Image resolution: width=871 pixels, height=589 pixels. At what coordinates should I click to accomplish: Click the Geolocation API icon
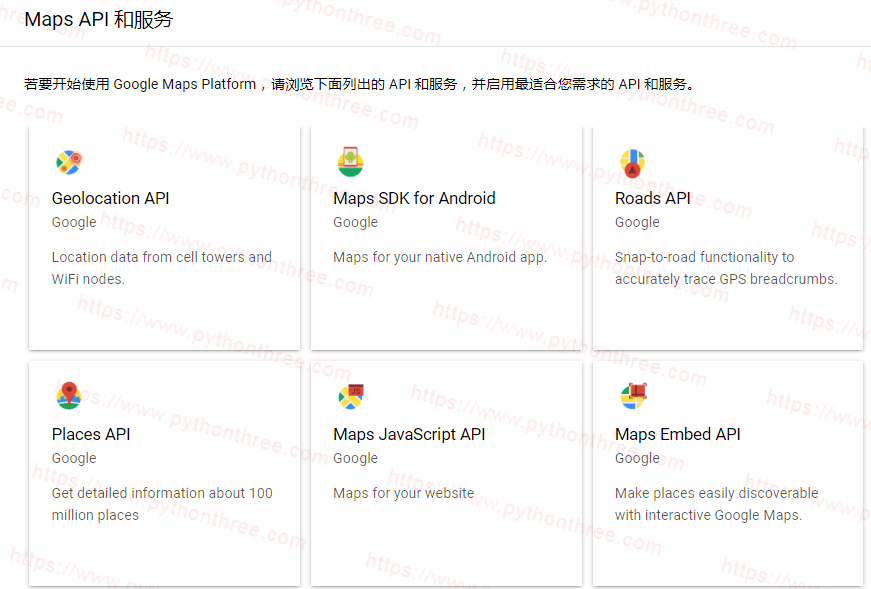pyautogui.click(x=69, y=162)
